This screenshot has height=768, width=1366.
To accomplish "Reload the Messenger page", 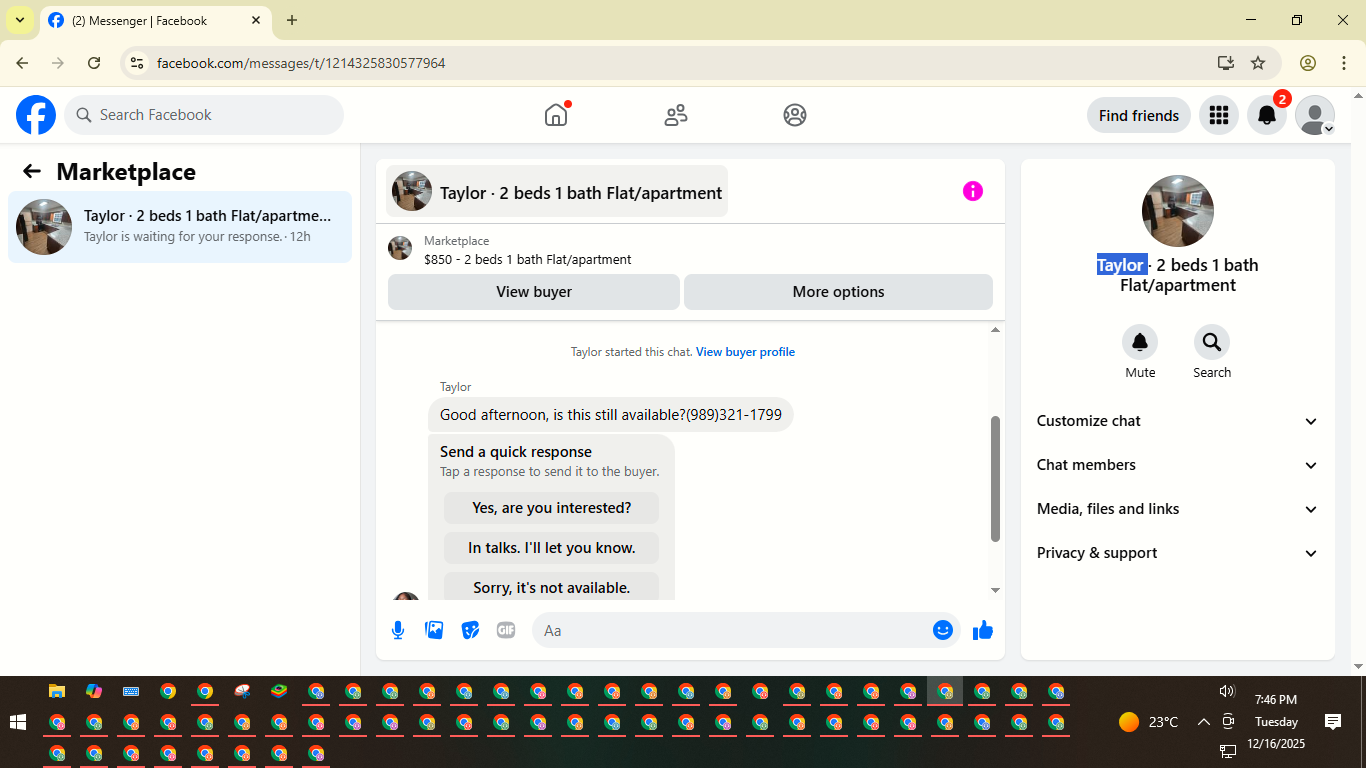I will point(94,63).
